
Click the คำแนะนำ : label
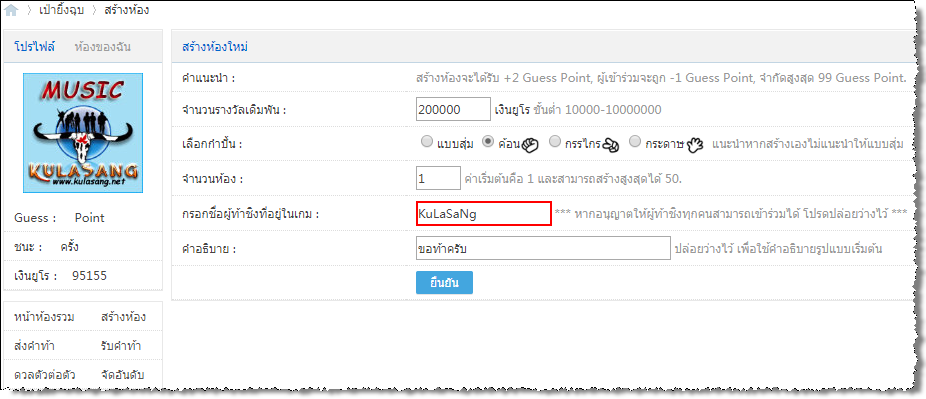pos(209,78)
